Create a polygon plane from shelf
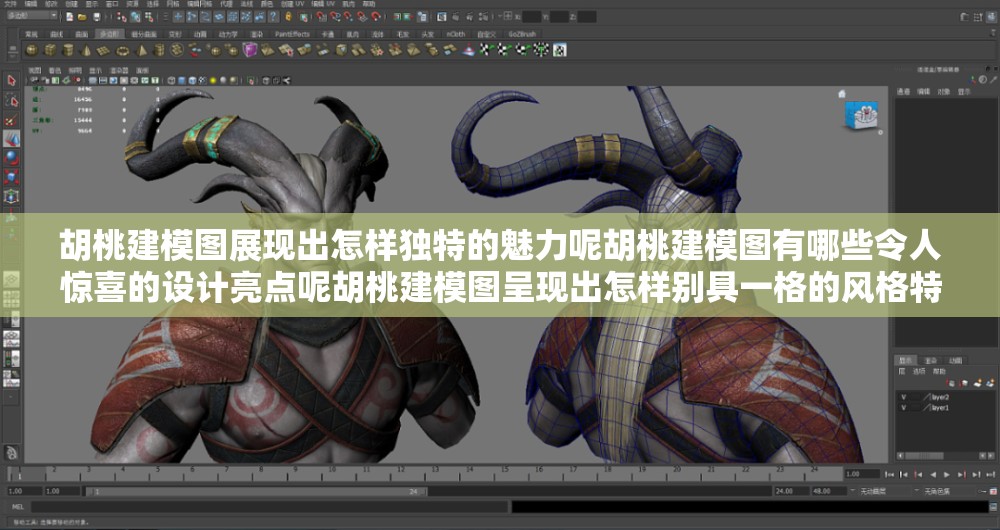Image resolution: width=1000 pixels, height=530 pixels. [103, 50]
